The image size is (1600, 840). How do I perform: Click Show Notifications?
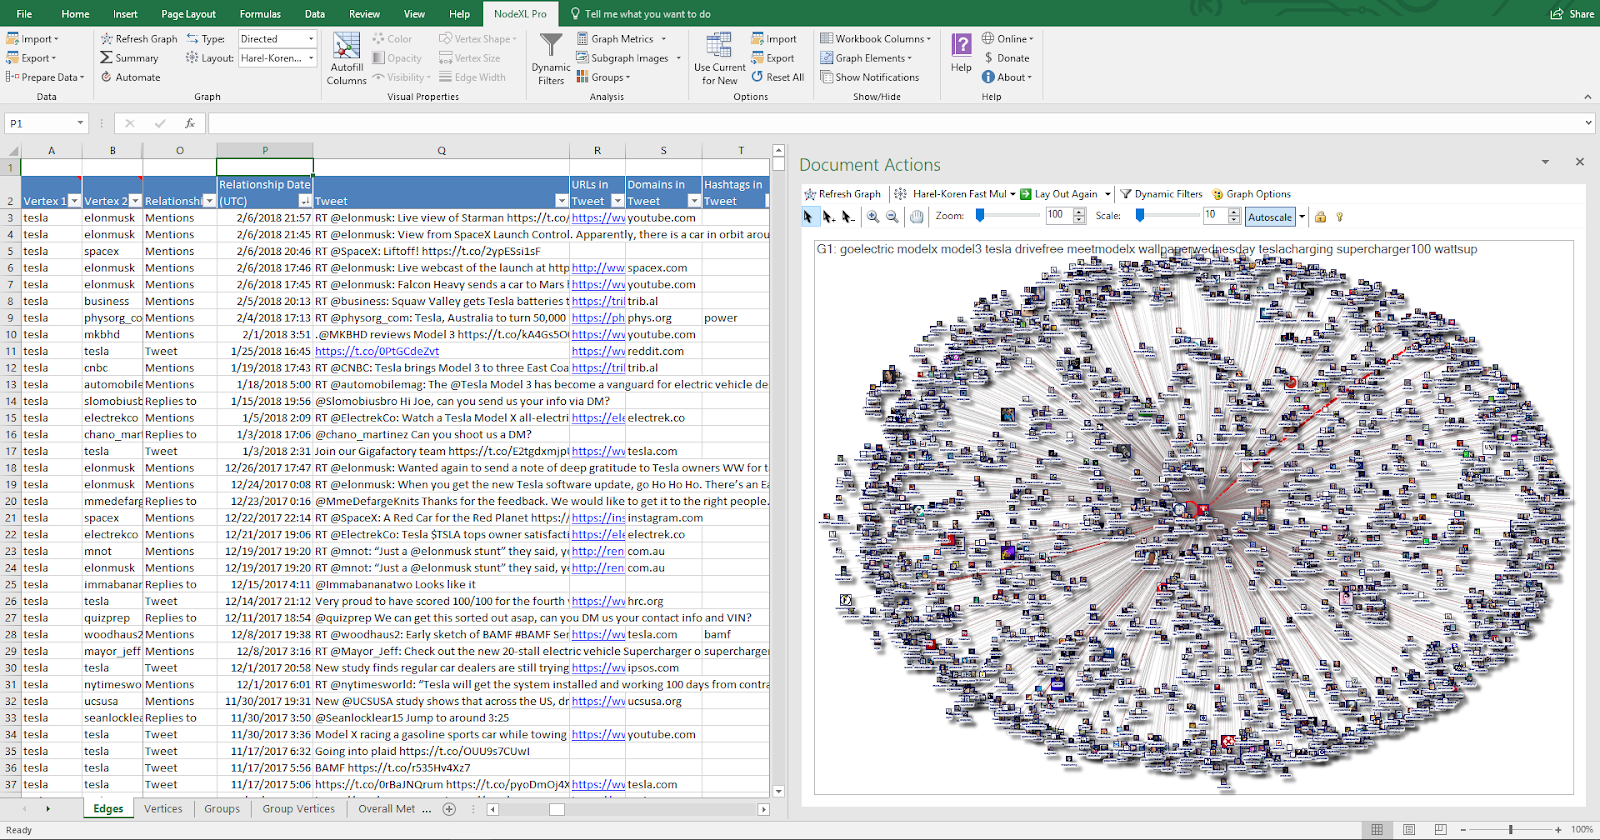pos(869,77)
